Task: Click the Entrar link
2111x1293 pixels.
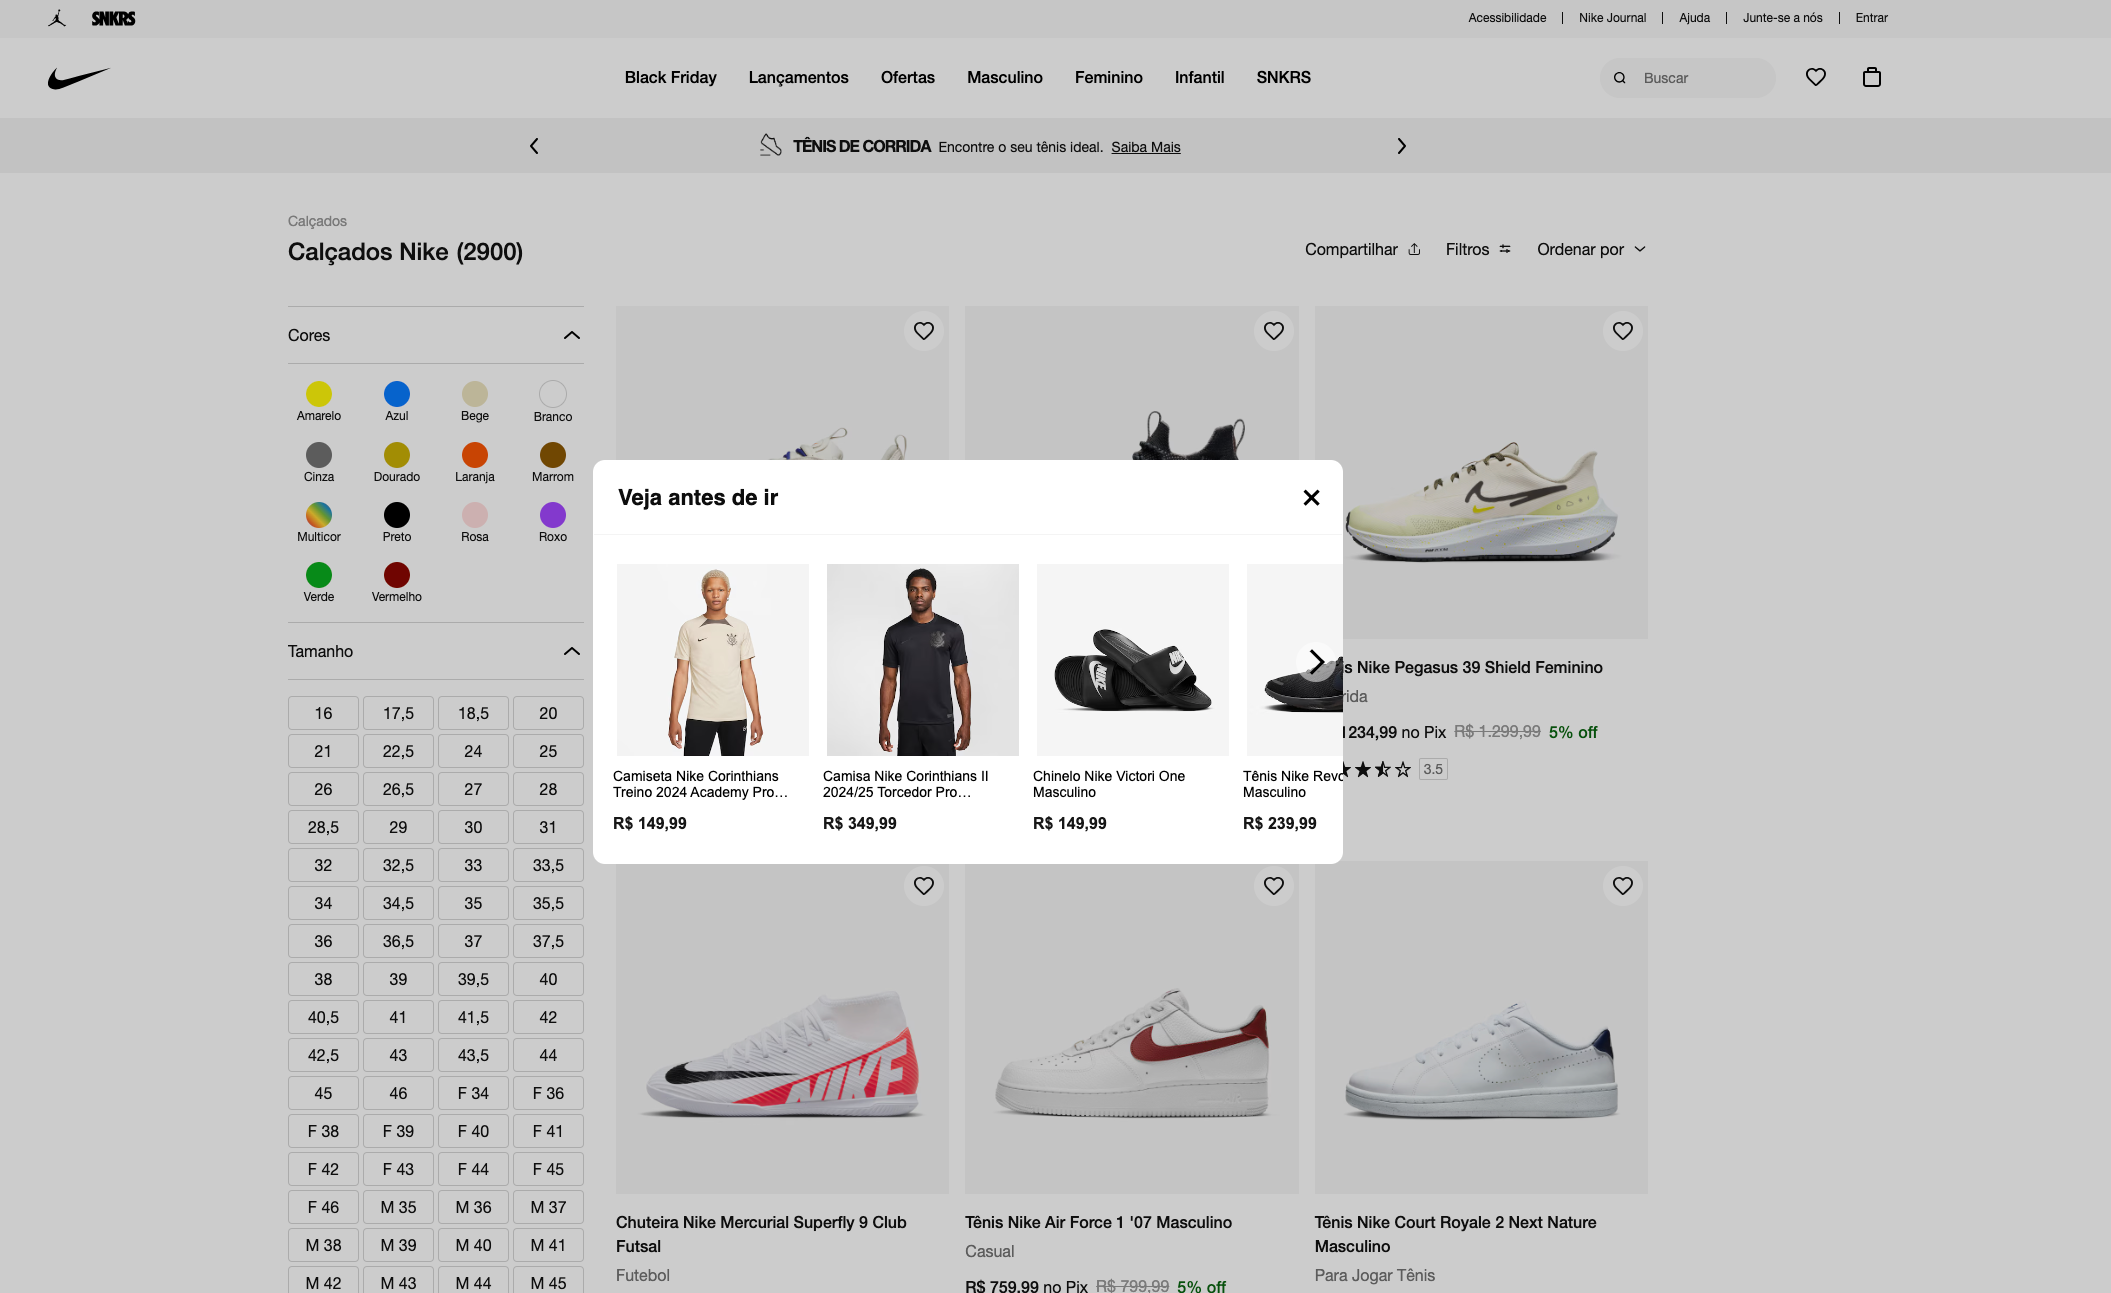Action: (x=1871, y=18)
